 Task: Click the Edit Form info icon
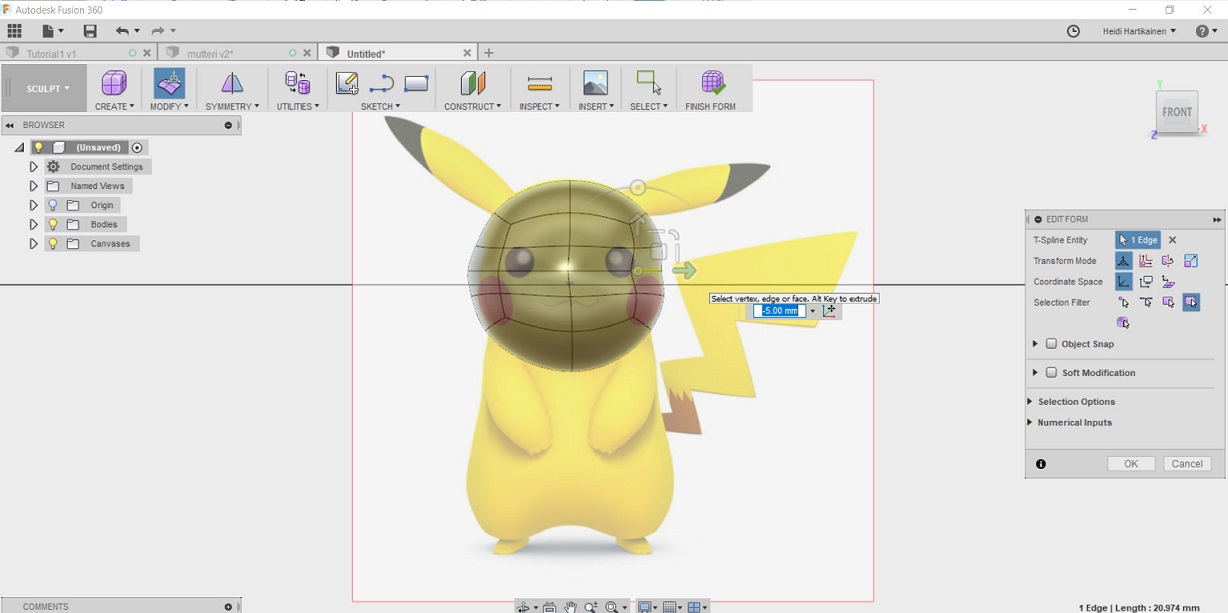click(1041, 464)
